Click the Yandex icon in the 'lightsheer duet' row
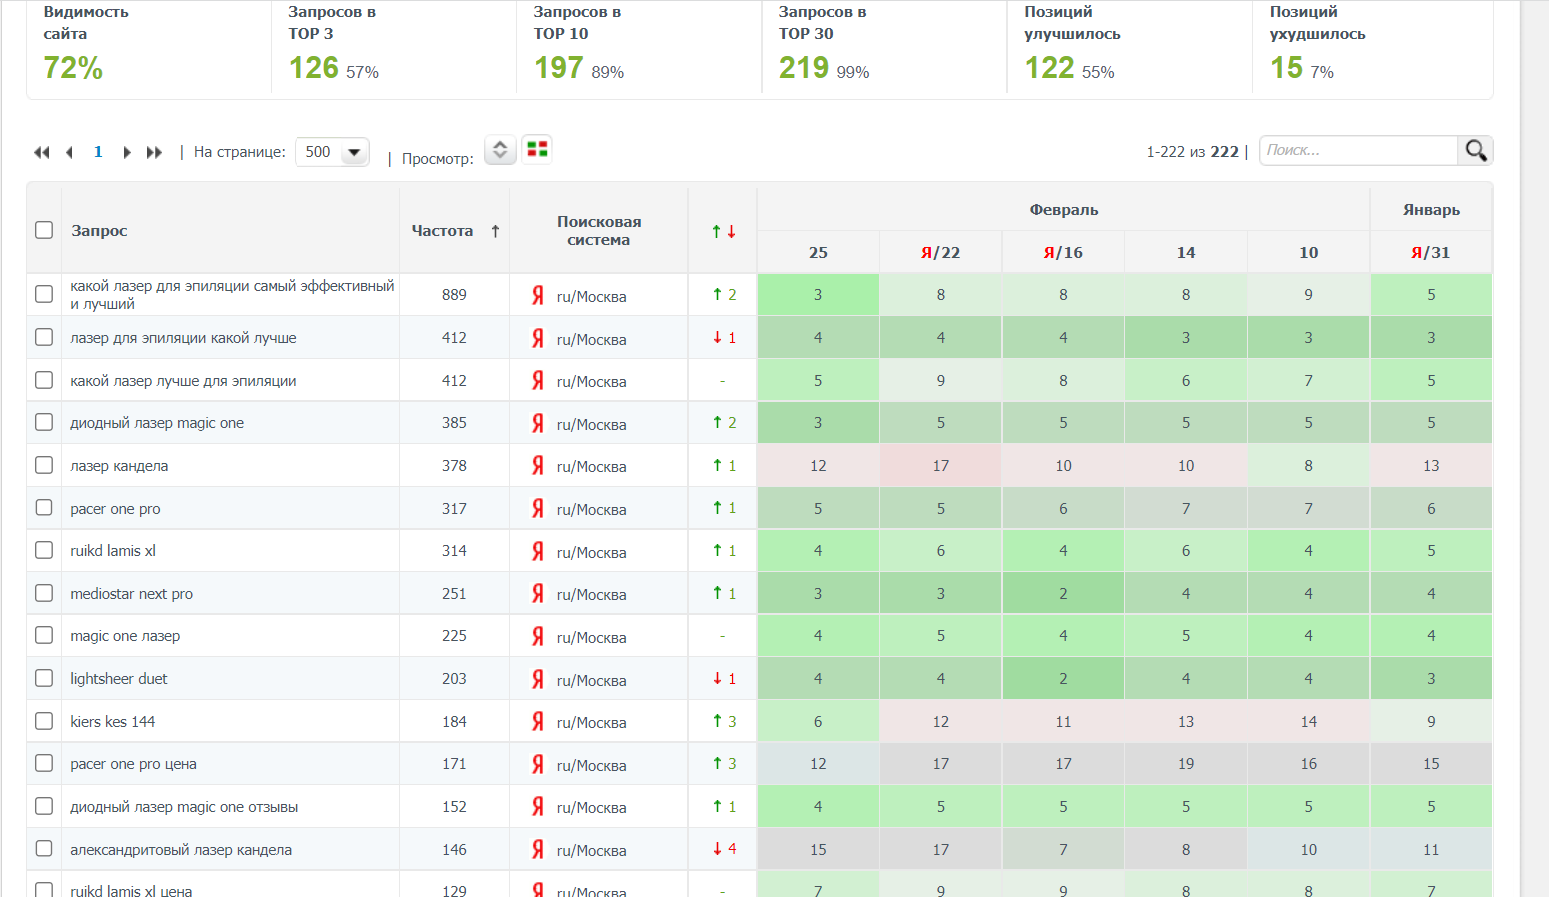 coord(538,679)
